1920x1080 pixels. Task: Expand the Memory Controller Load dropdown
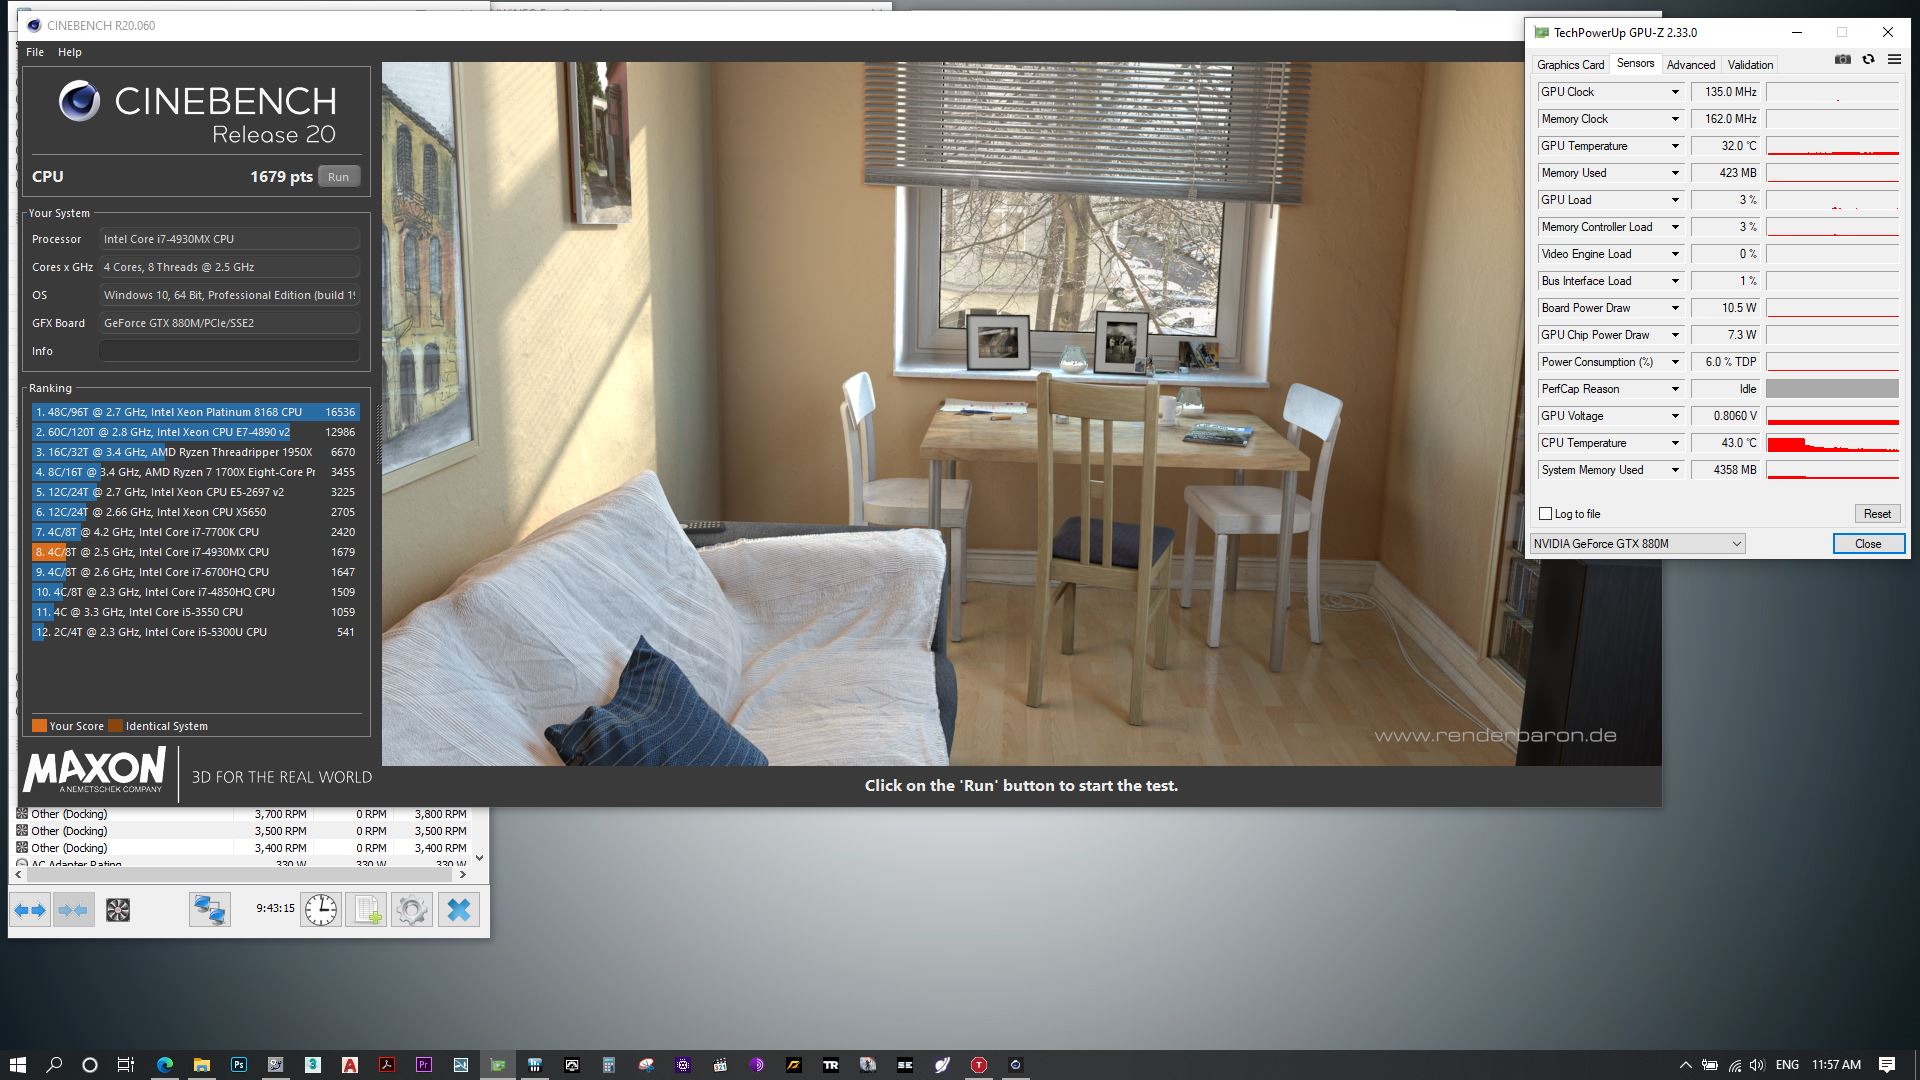pos(1675,227)
